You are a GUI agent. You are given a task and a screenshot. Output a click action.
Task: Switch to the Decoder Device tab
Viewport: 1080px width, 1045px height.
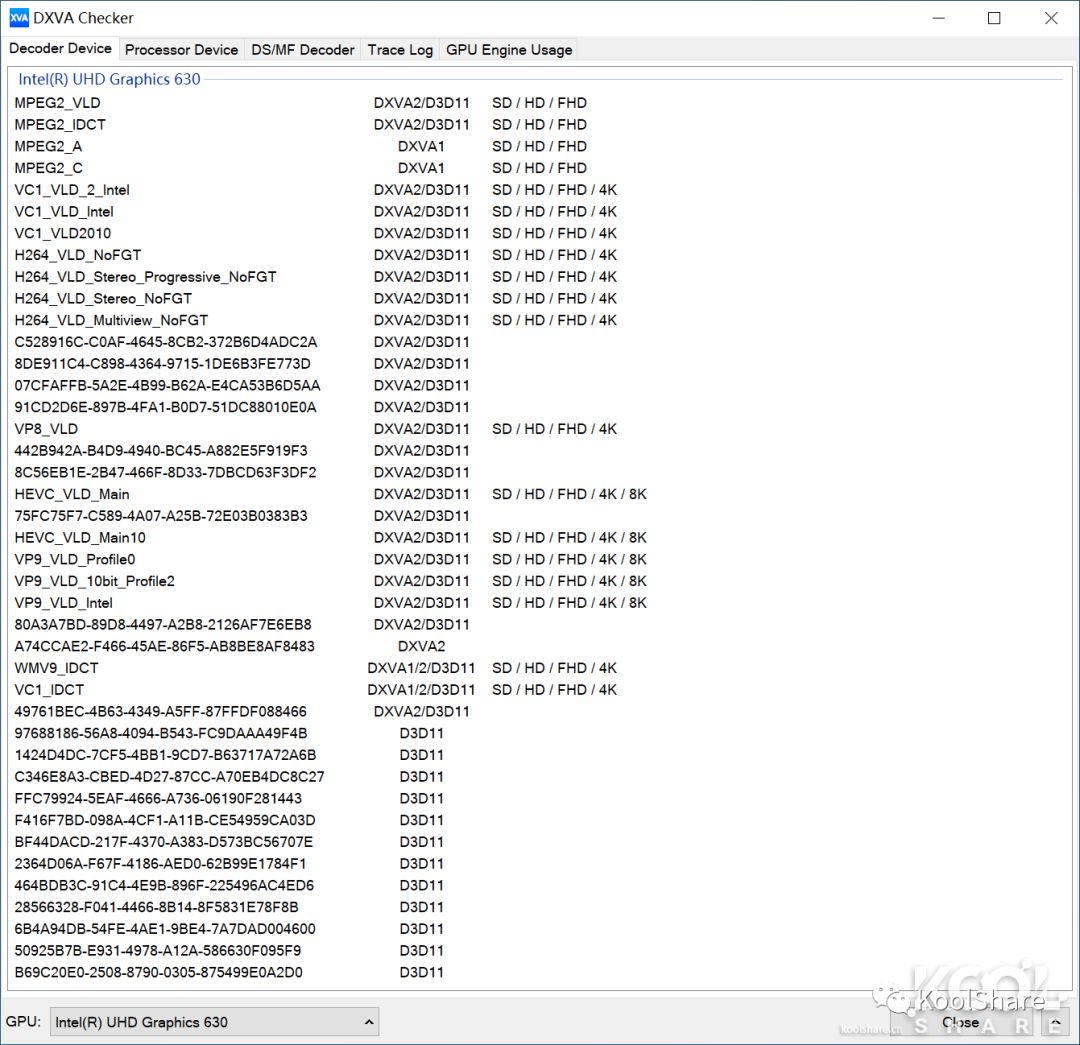tap(60, 48)
